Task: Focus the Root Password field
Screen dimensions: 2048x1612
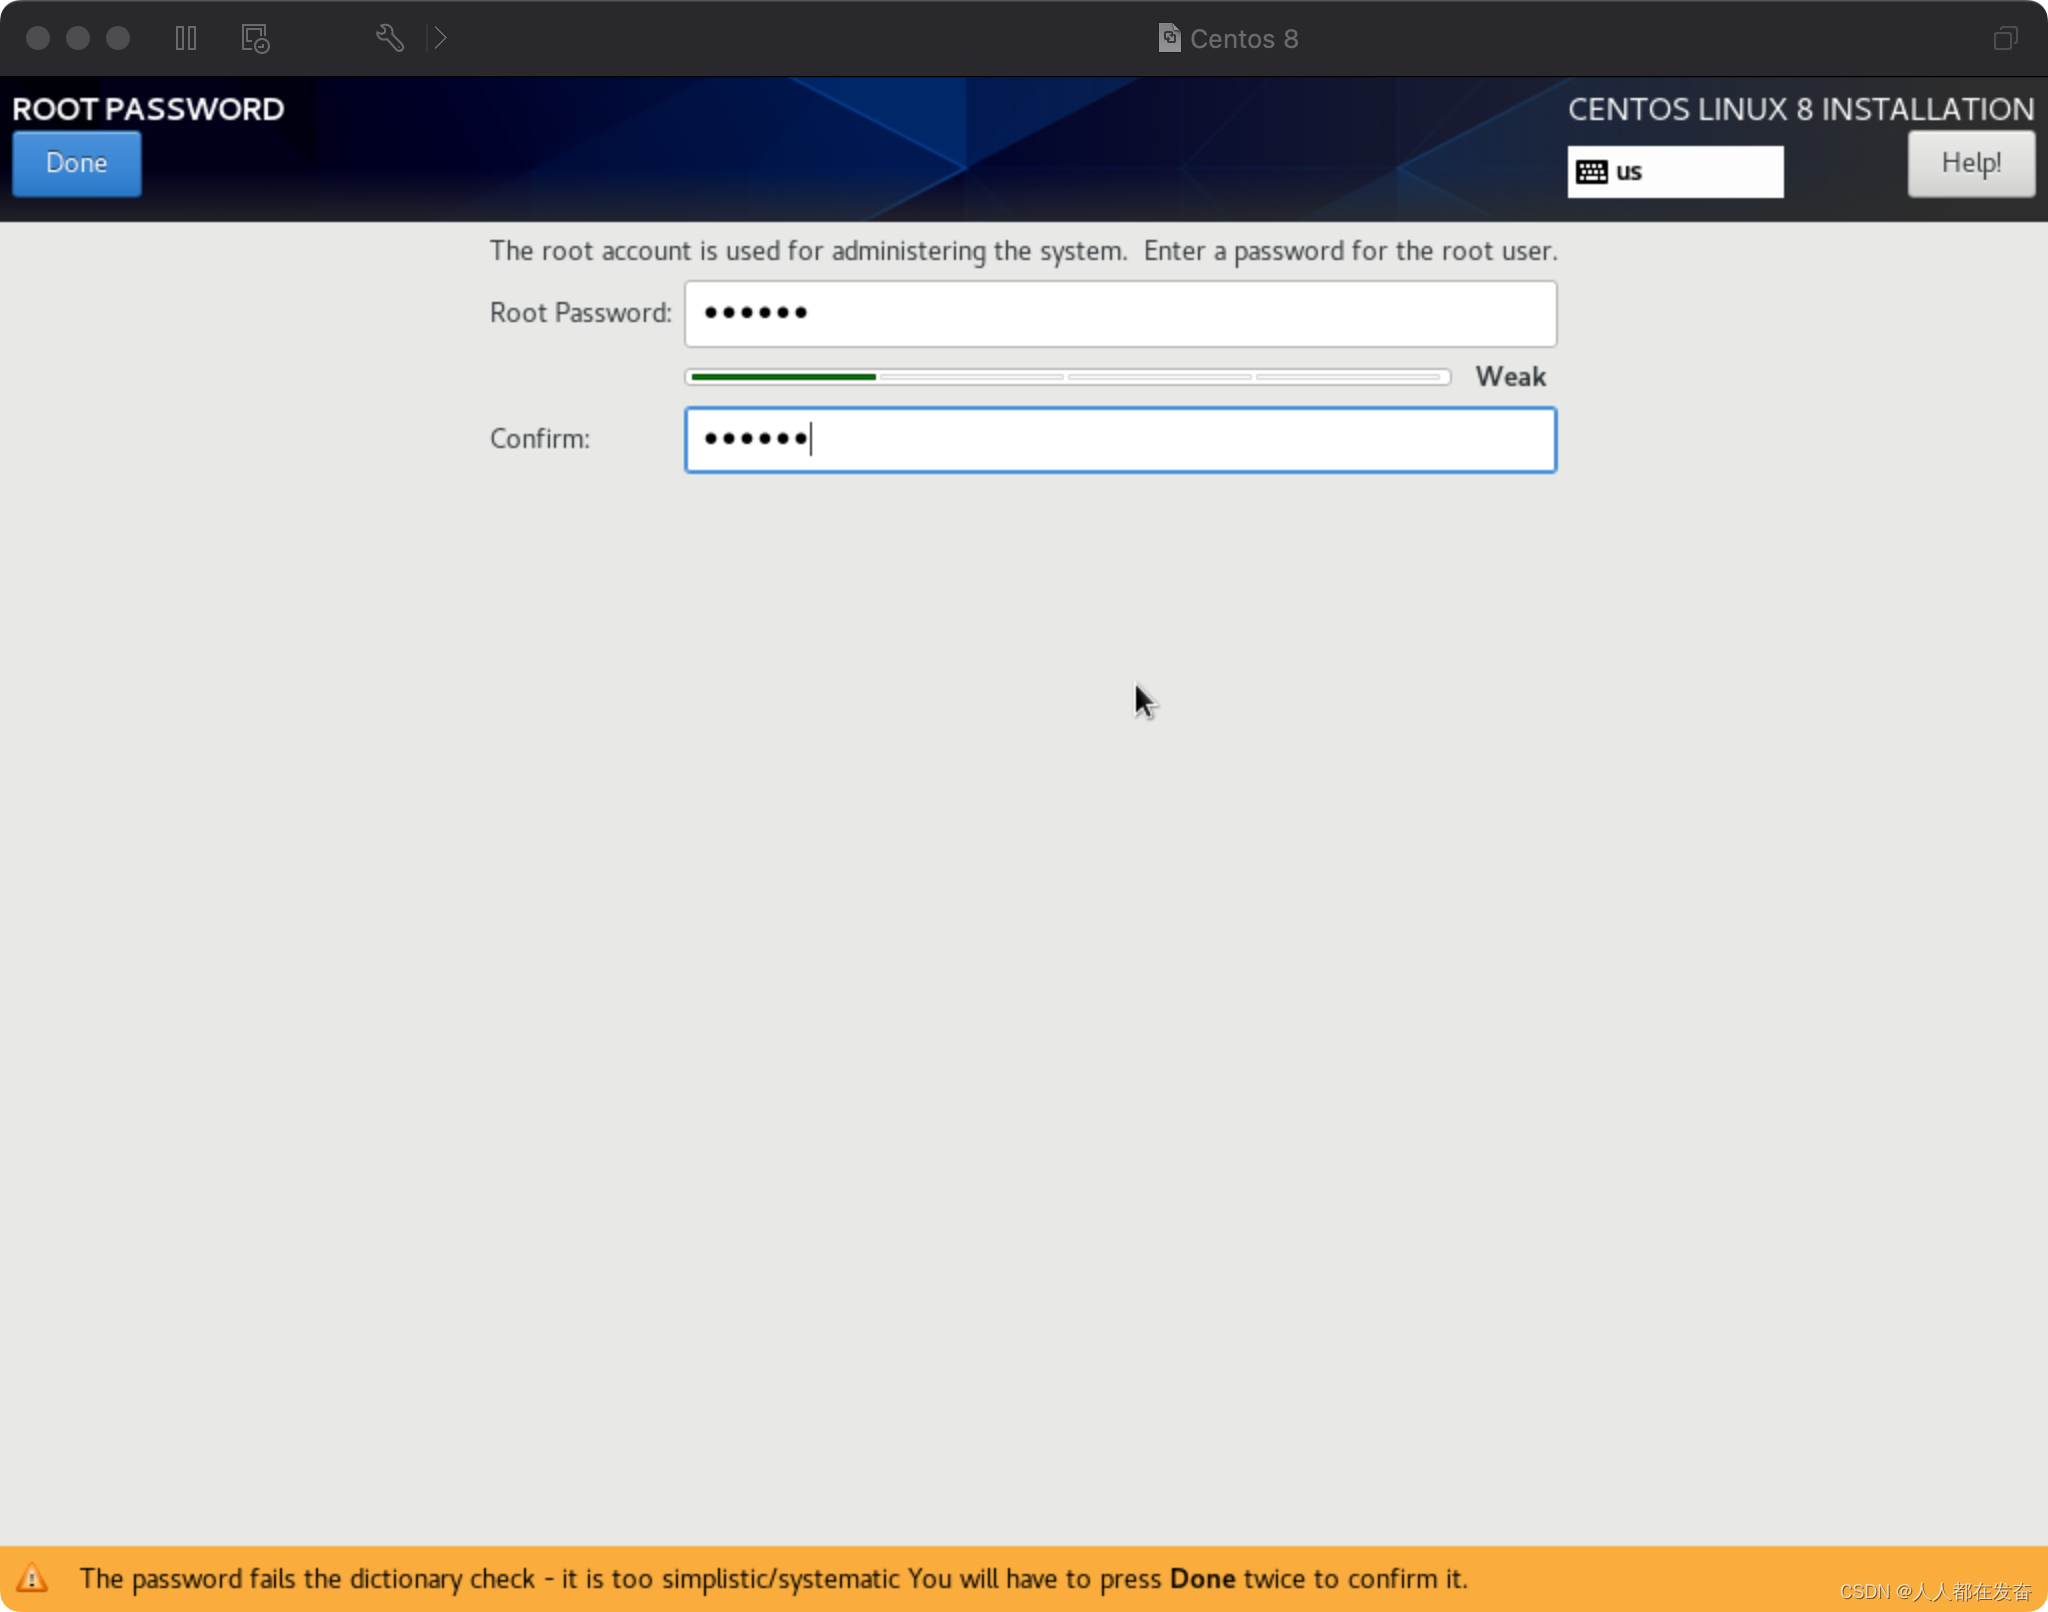Action: [1120, 313]
